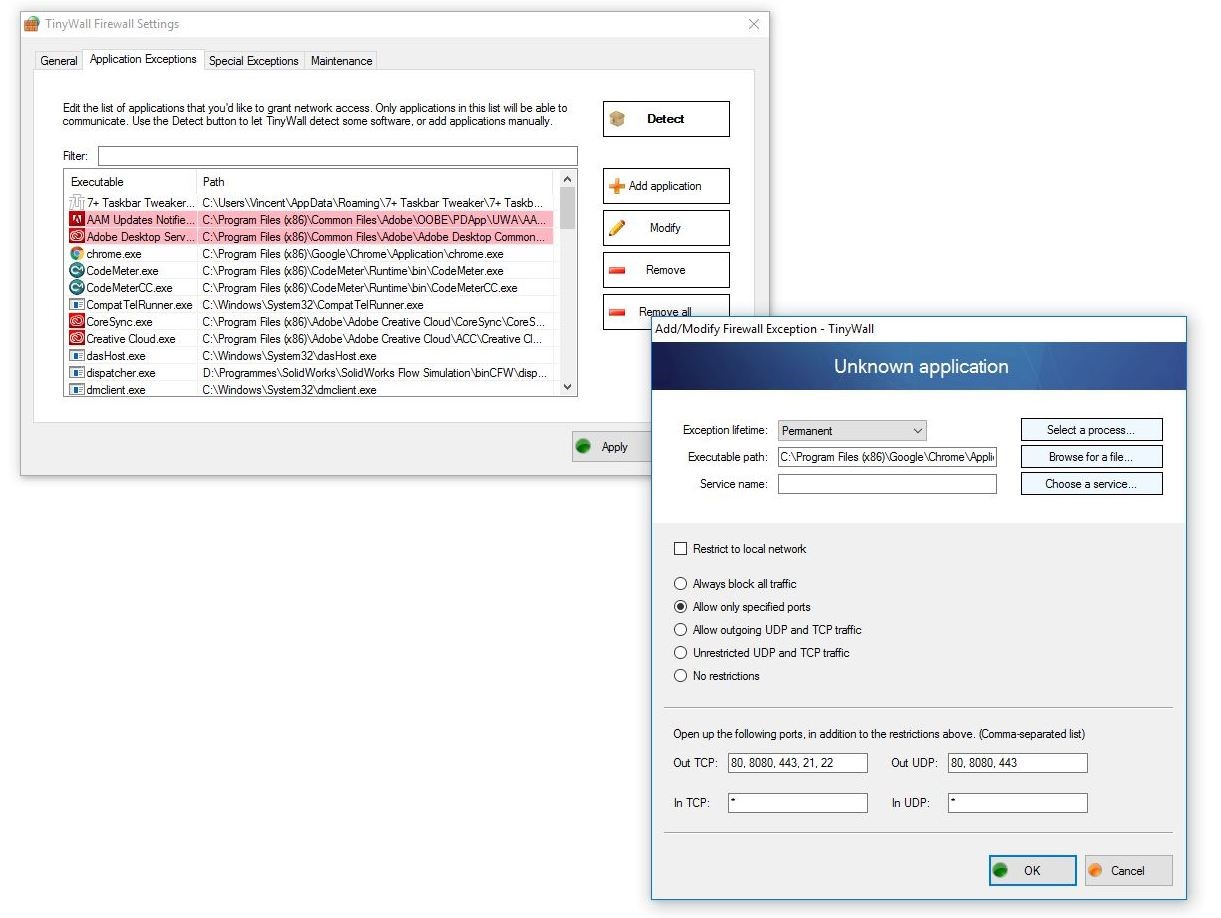
Task: Sort list by Executable column header
Action: tap(130, 182)
